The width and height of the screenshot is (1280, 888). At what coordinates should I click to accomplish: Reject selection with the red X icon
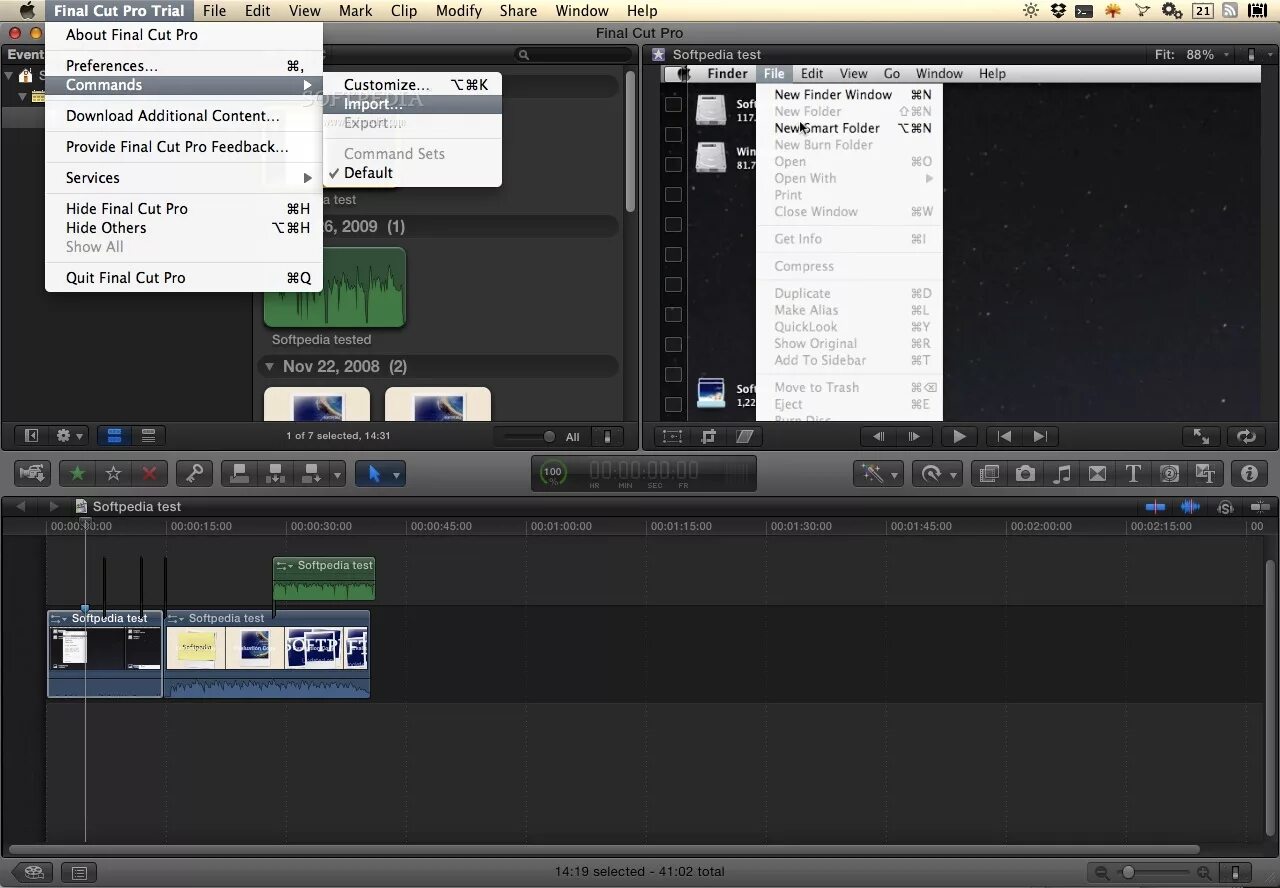(x=149, y=473)
